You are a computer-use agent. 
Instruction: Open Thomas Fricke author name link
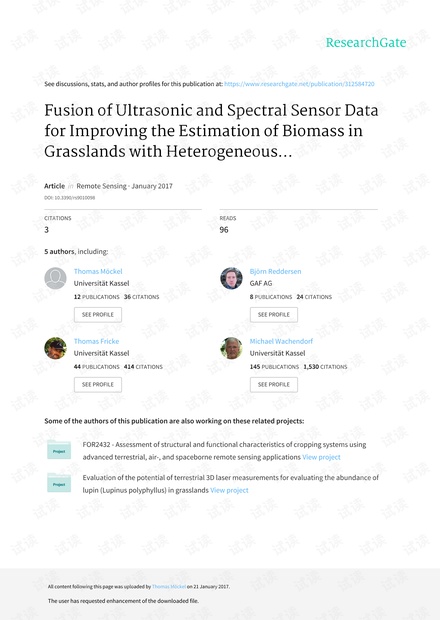tap(96, 341)
